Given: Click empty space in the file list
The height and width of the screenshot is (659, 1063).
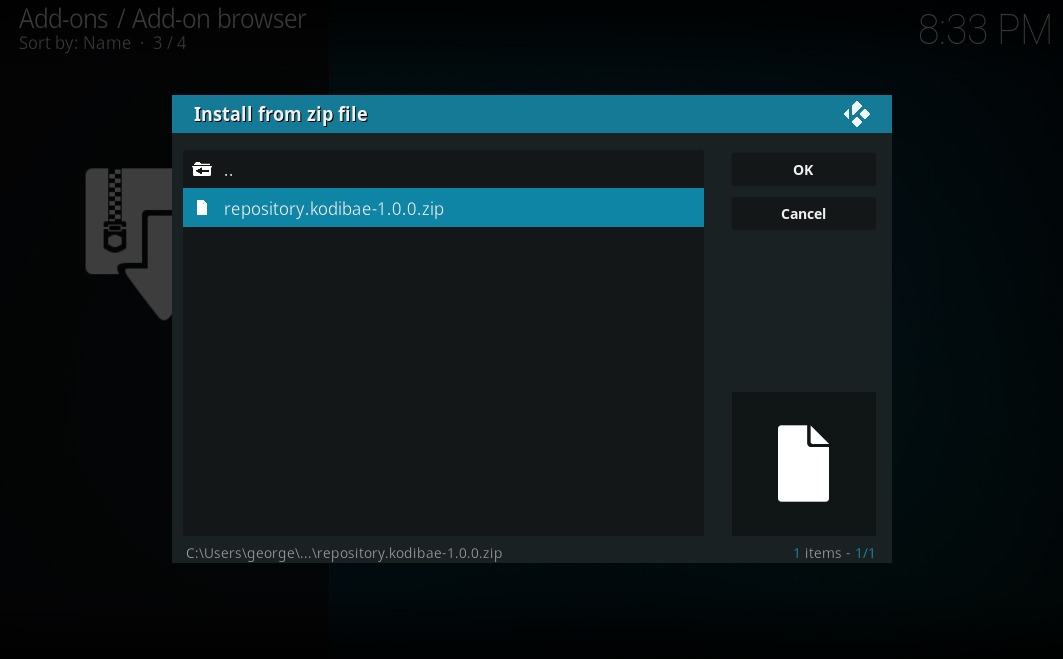Looking at the screenshot, I should [x=443, y=380].
